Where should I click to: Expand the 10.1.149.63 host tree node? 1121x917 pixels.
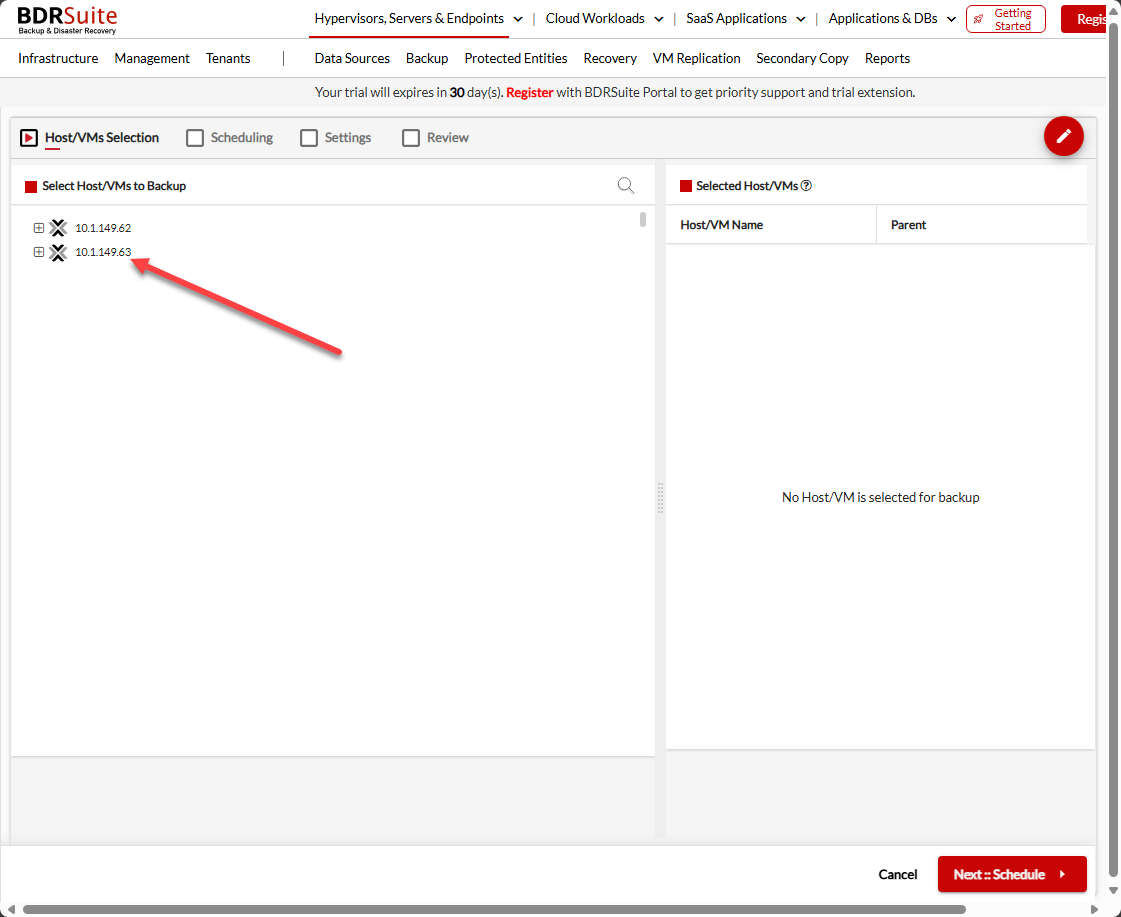tap(38, 252)
